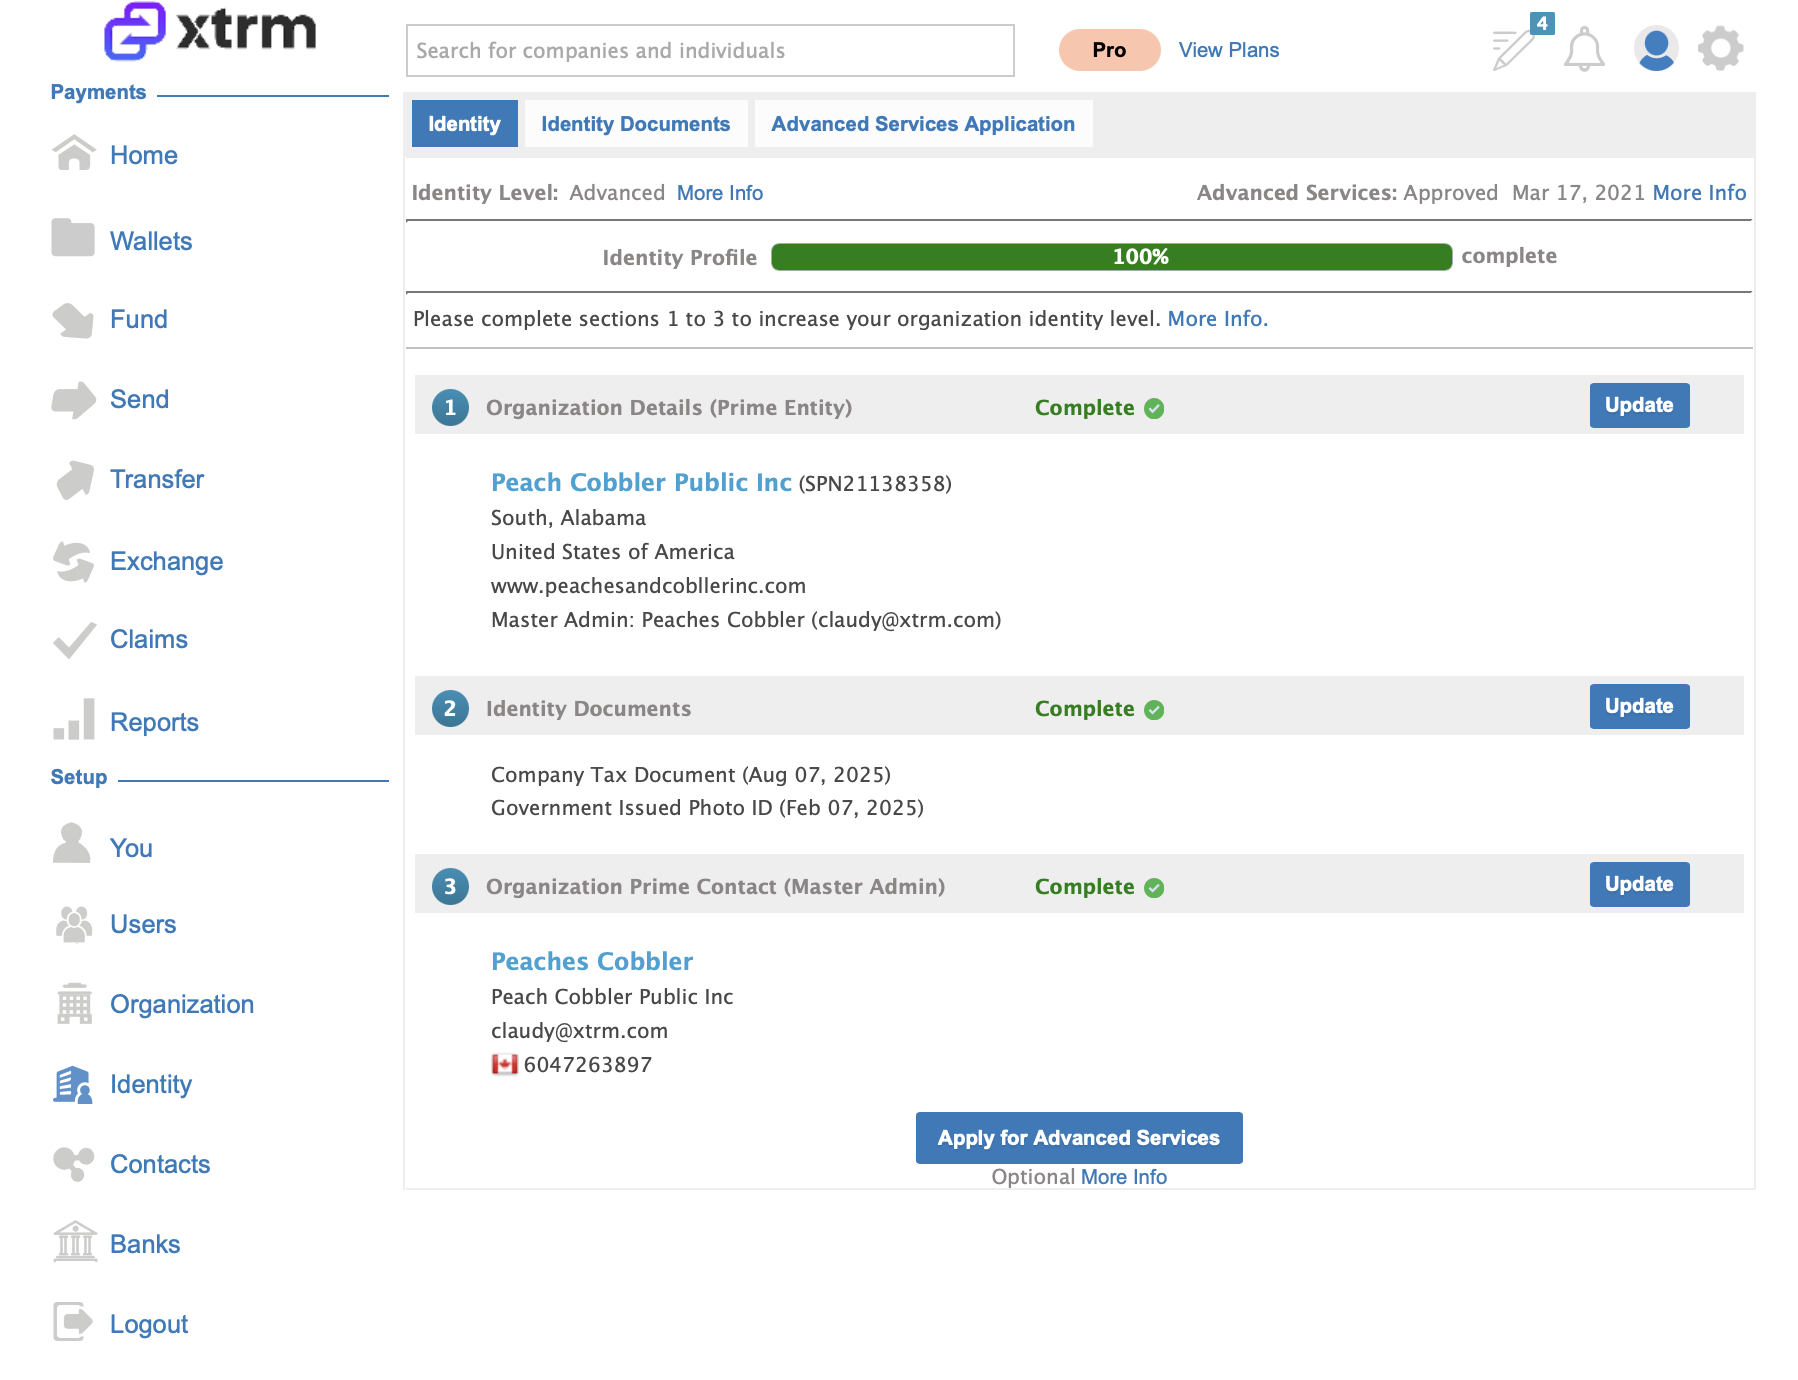Go to Home in the sidebar
This screenshot has width=1798, height=1380.
click(x=144, y=155)
